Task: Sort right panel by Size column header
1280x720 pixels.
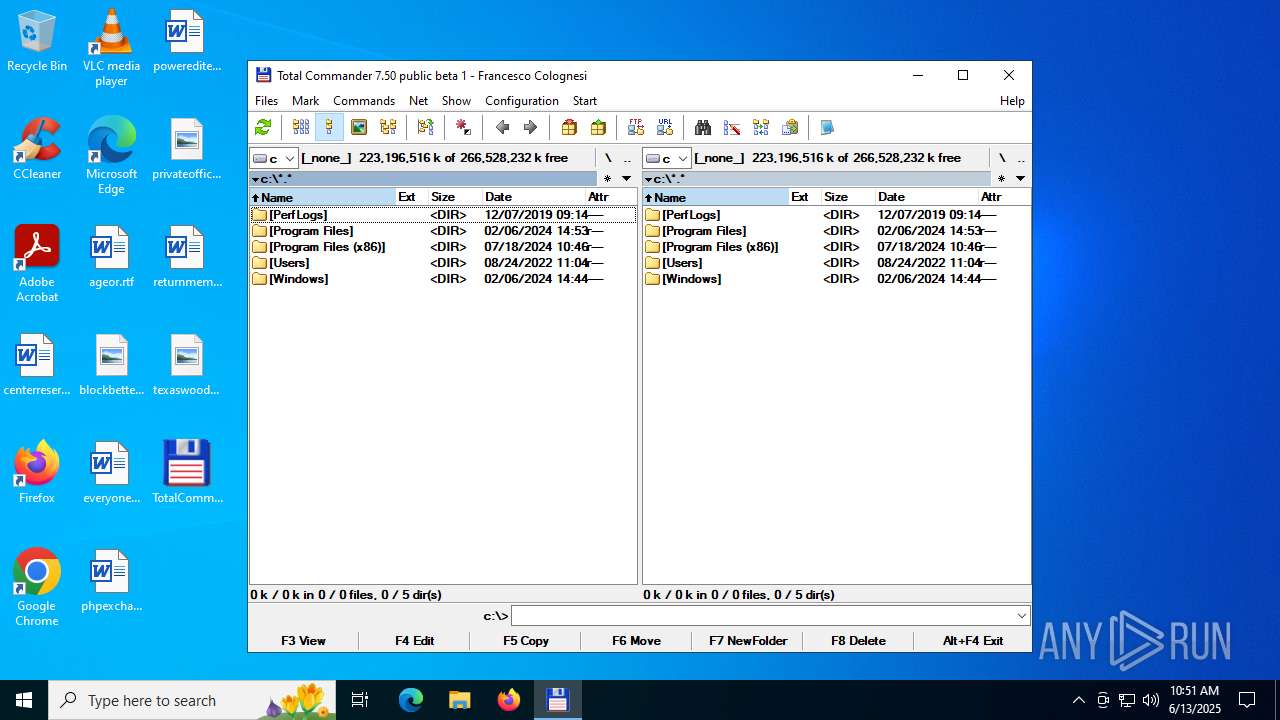Action: point(847,197)
